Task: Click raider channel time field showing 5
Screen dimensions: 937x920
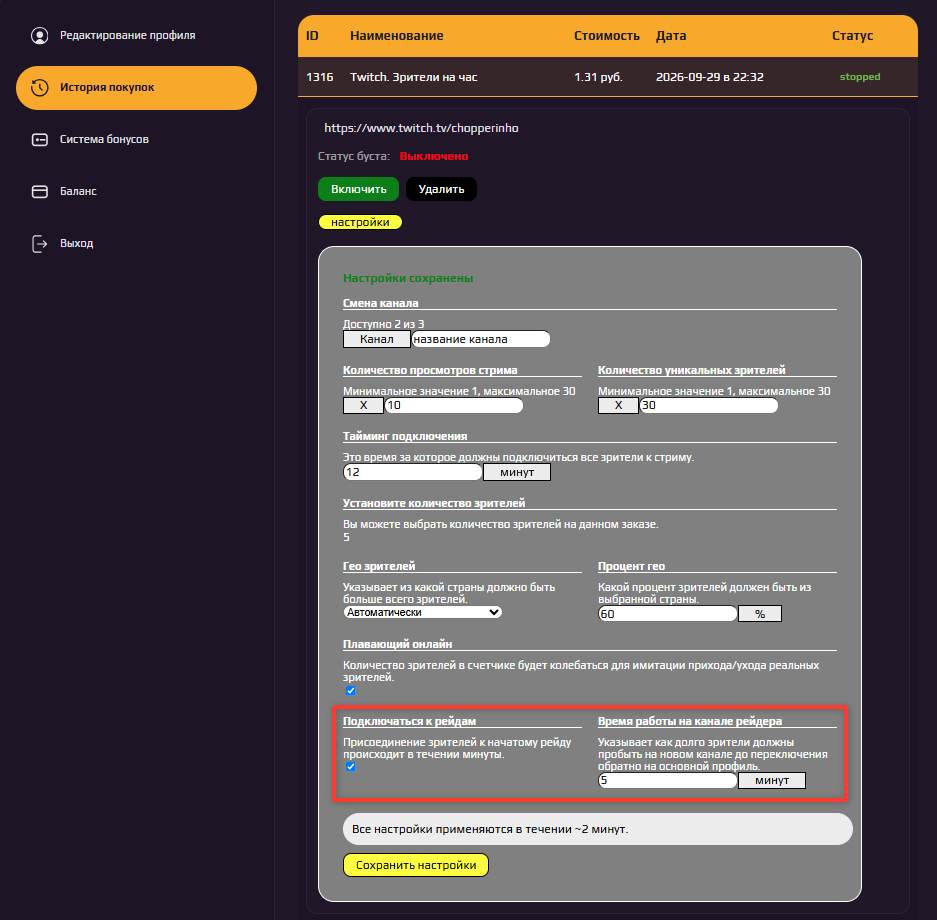Action: pos(667,780)
